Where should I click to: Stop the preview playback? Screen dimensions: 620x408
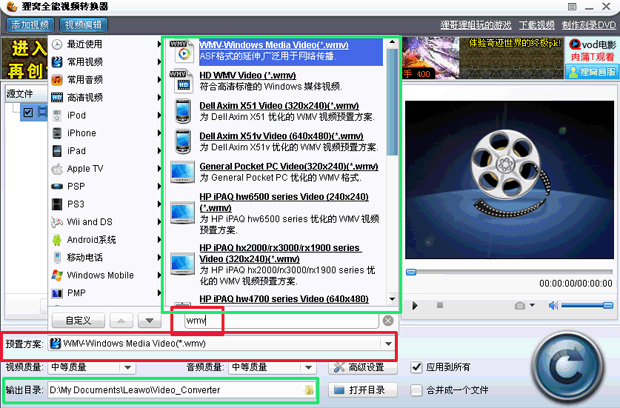click(x=440, y=305)
